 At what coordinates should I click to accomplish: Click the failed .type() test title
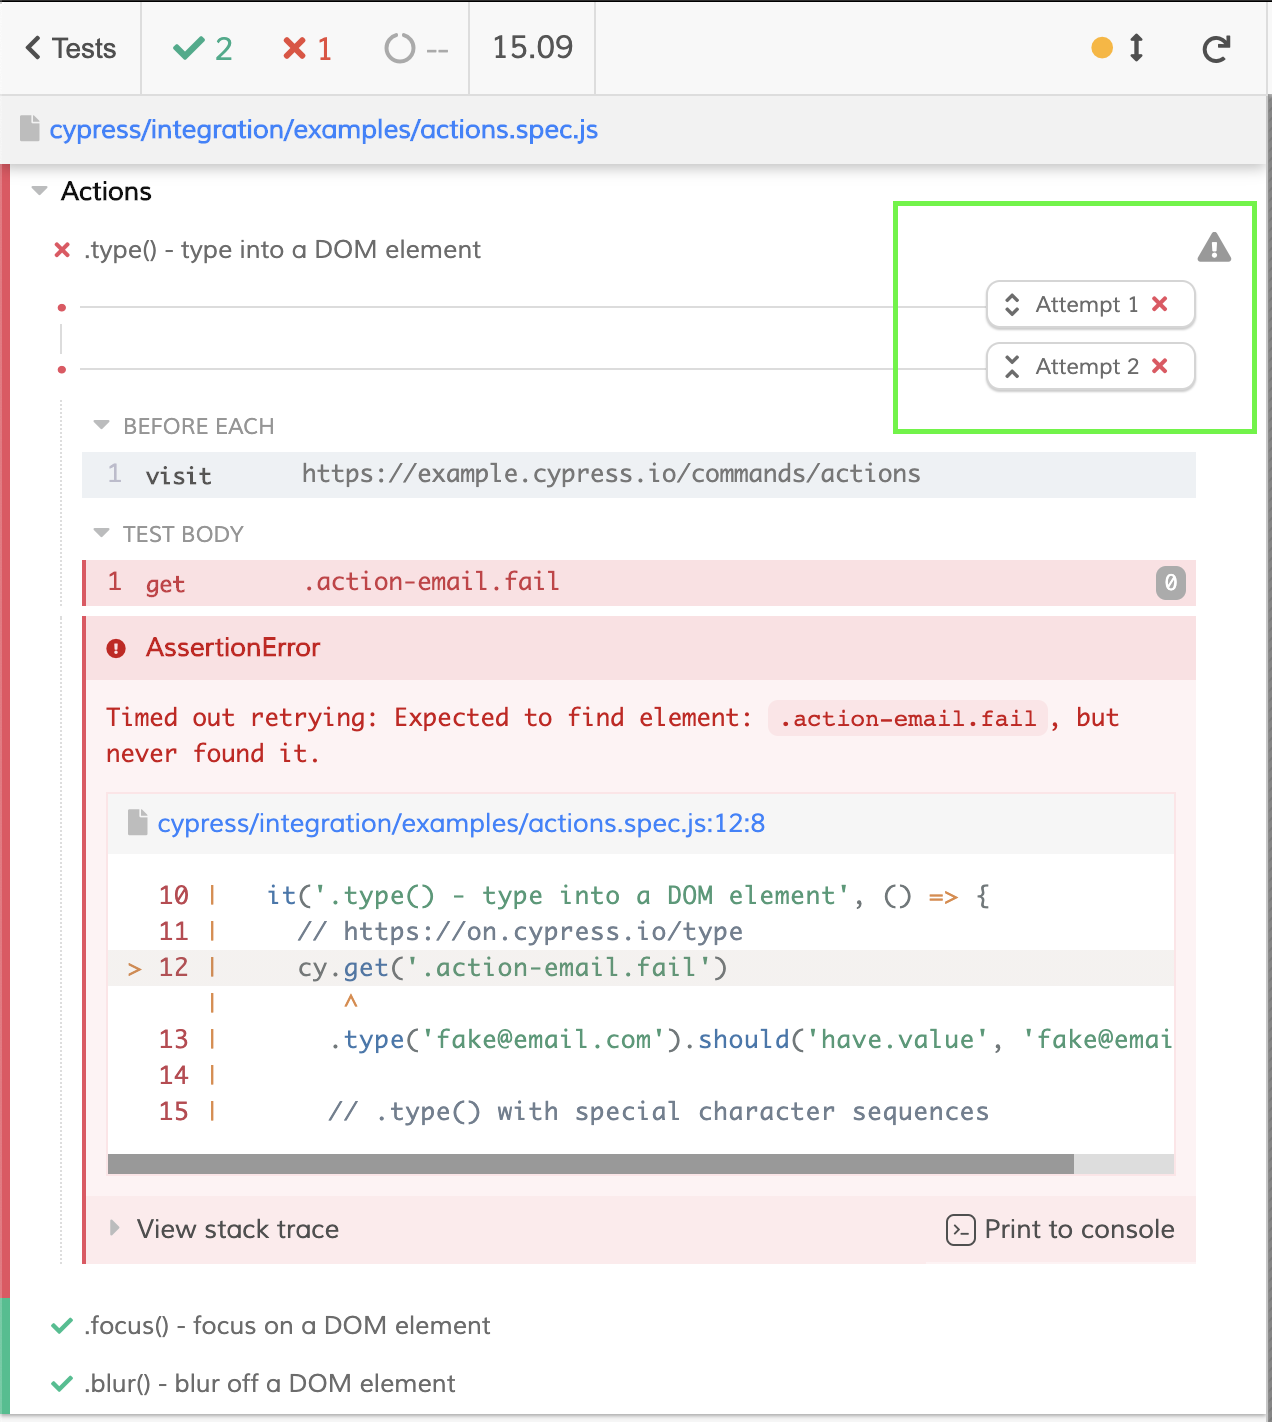coord(282,249)
